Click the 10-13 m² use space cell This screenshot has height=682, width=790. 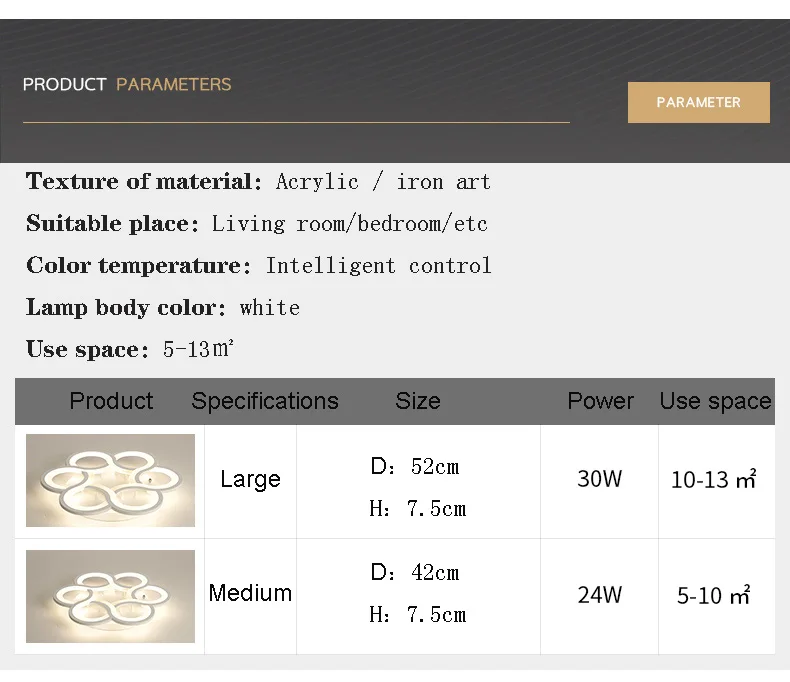pyautogui.click(x=714, y=480)
